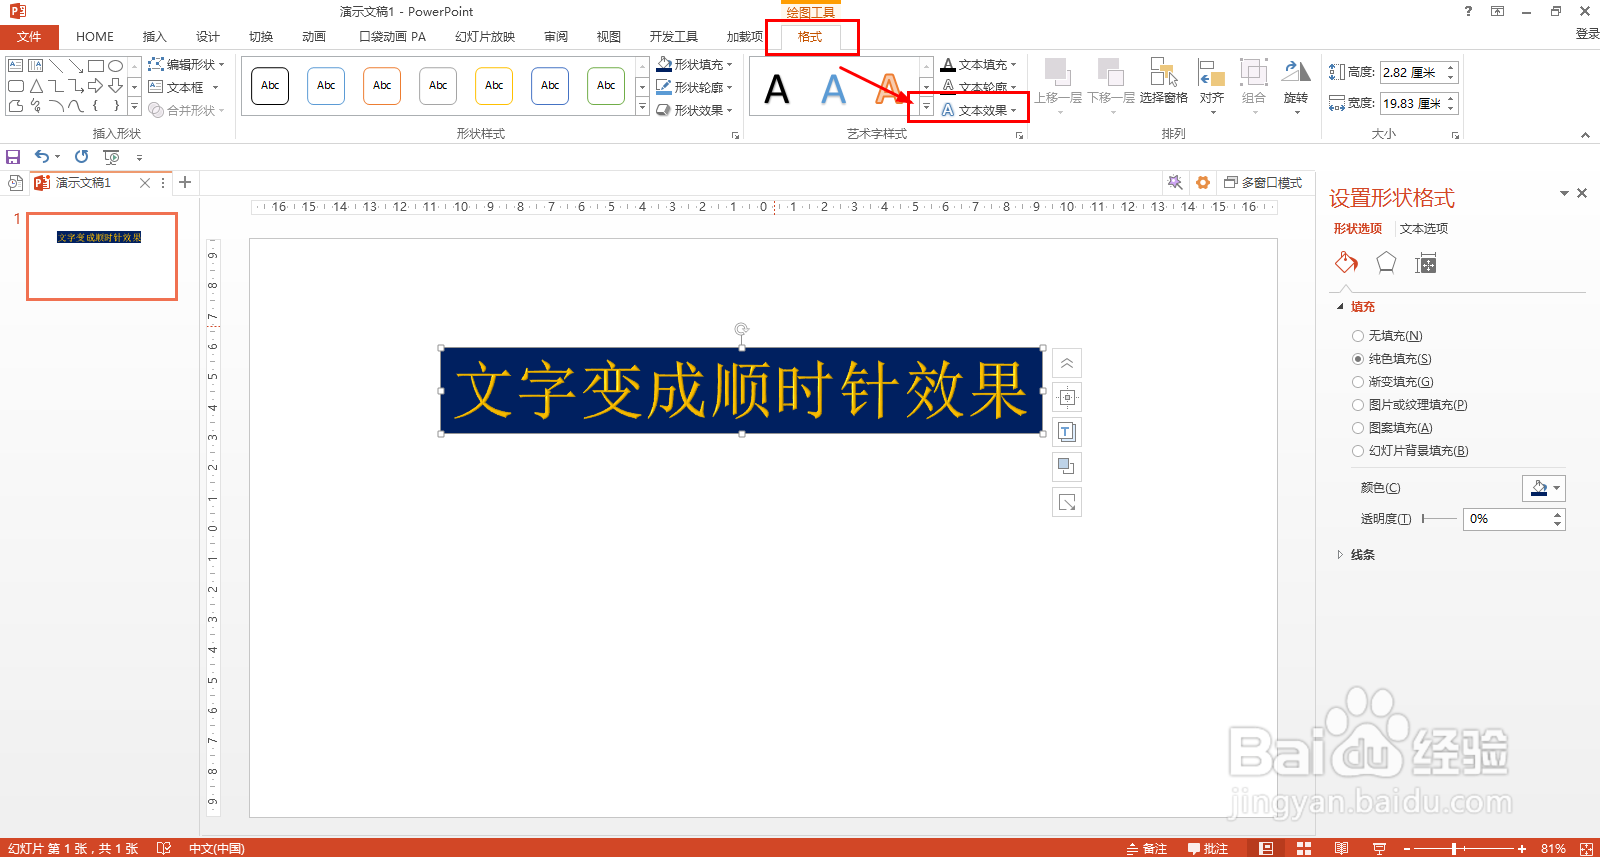This screenshot has height=857, width=1600.
Task: Start slide show from status bar icon
Action: point(1379,848)
